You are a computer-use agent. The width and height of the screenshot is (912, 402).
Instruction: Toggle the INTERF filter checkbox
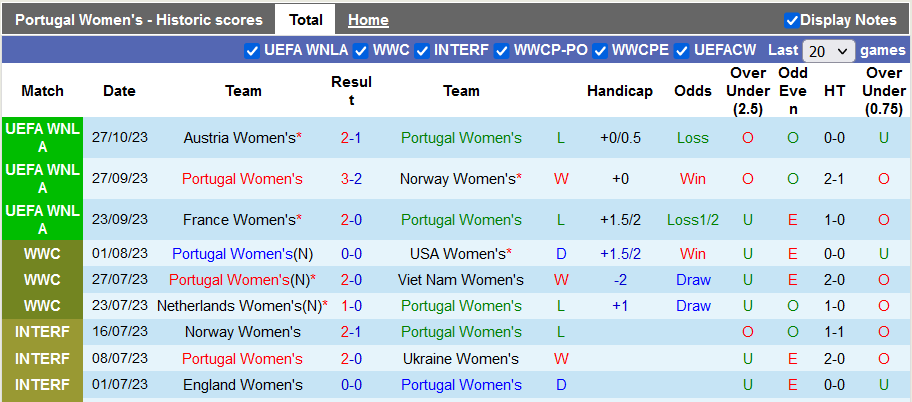click(422, 50)
